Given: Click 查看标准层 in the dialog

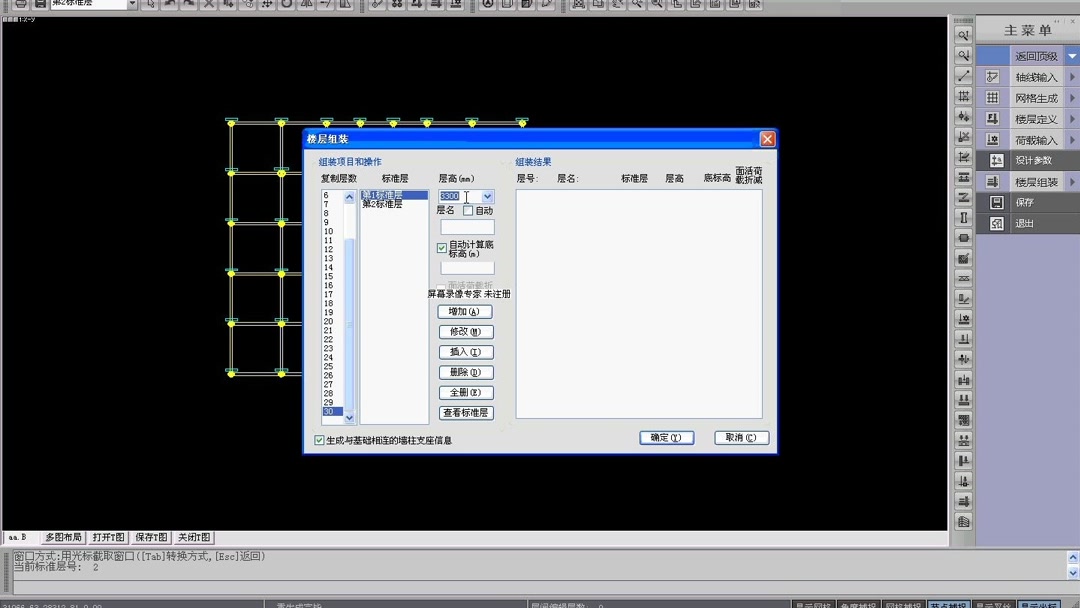Looking at the screenshot, I should 465,412.
